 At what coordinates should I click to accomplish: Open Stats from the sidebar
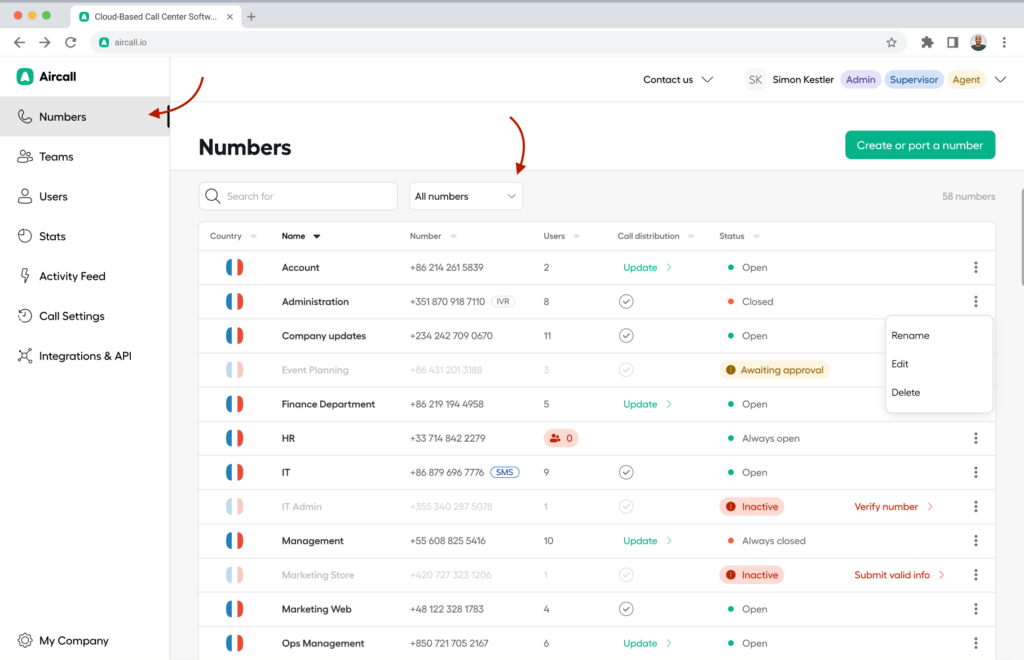pos(52,237)
